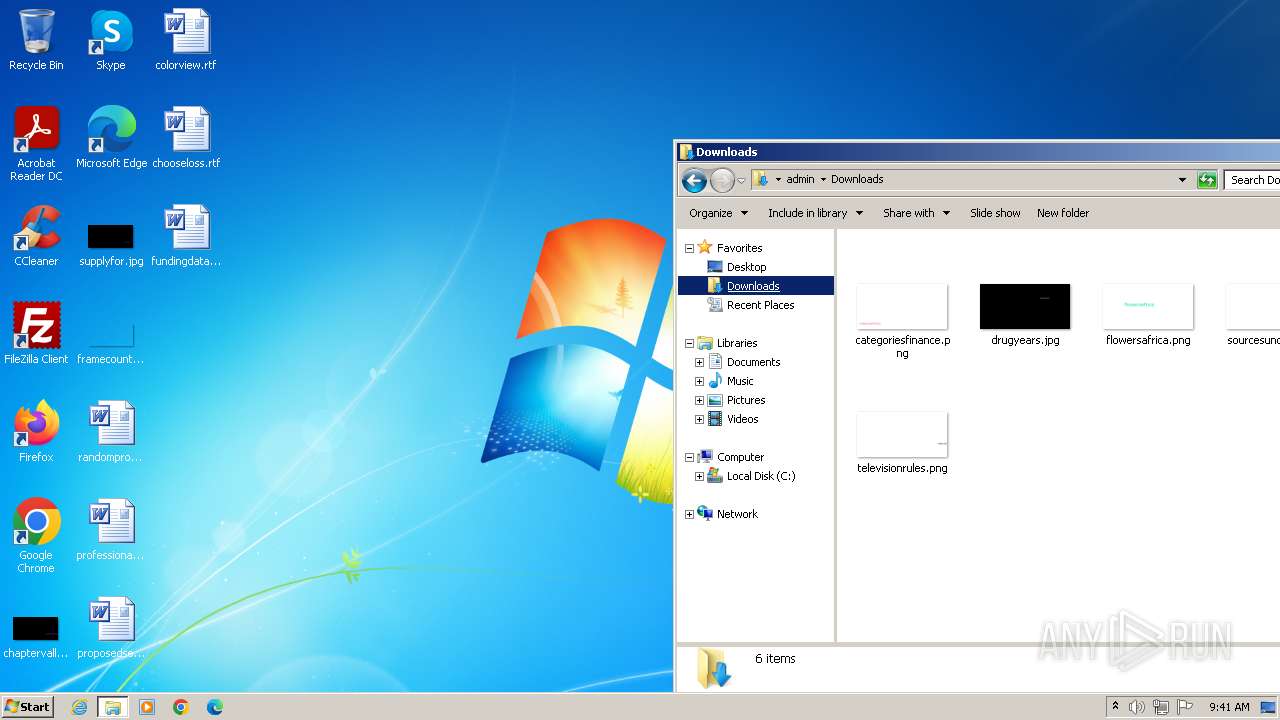Screen dimensions: 1280x720
Task: Collapse the Libraries tree group
Action: click(689, 343)
